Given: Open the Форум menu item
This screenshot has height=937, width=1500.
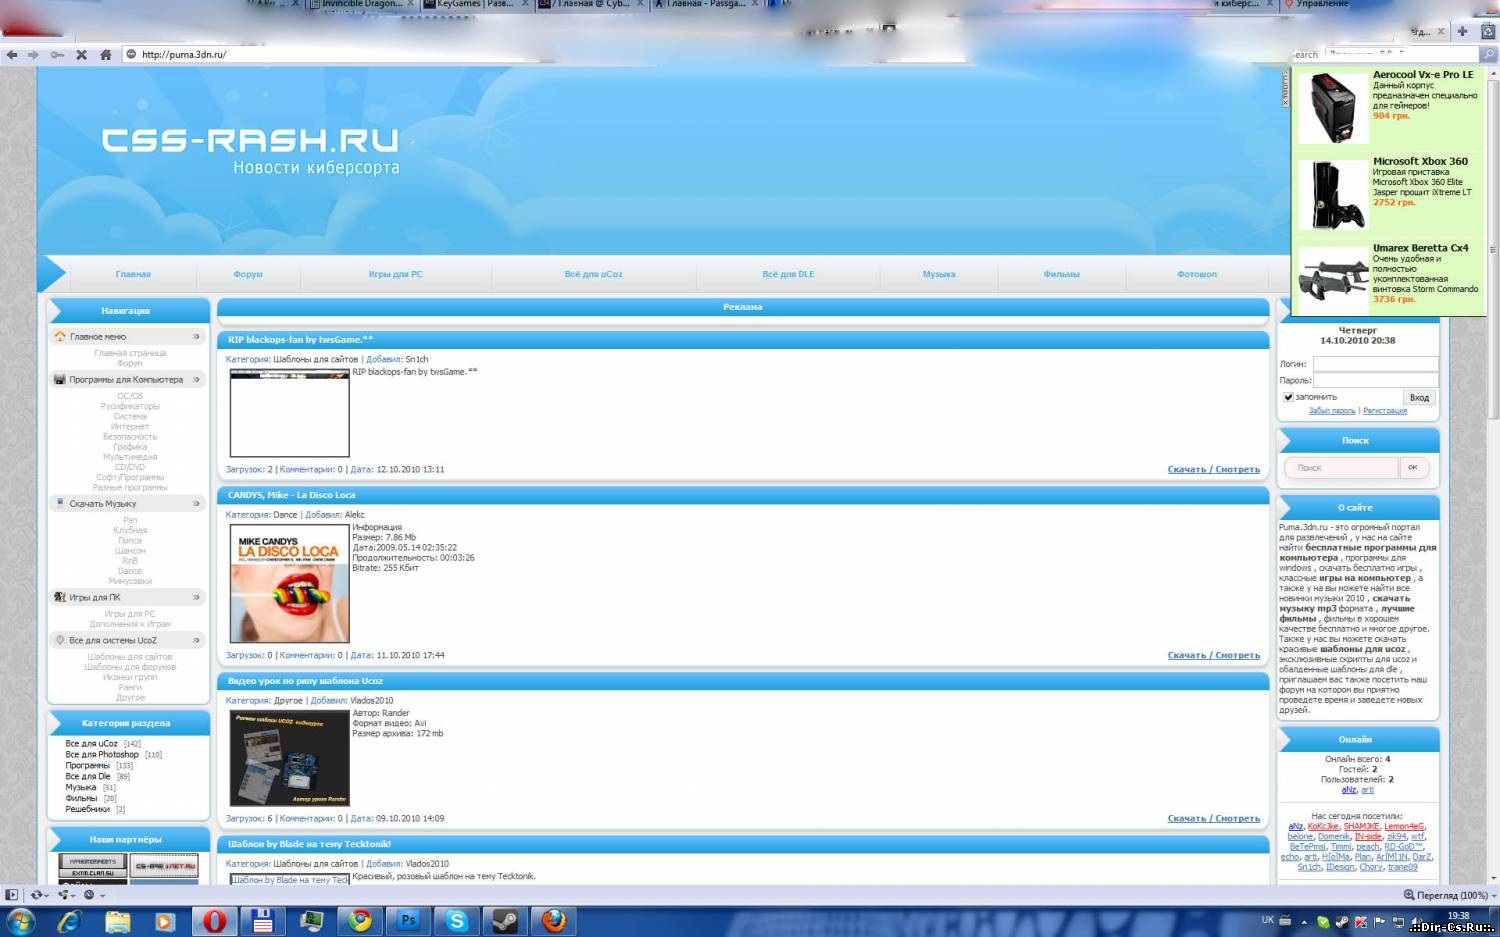Looking at the screenshot, I should 248,274.
